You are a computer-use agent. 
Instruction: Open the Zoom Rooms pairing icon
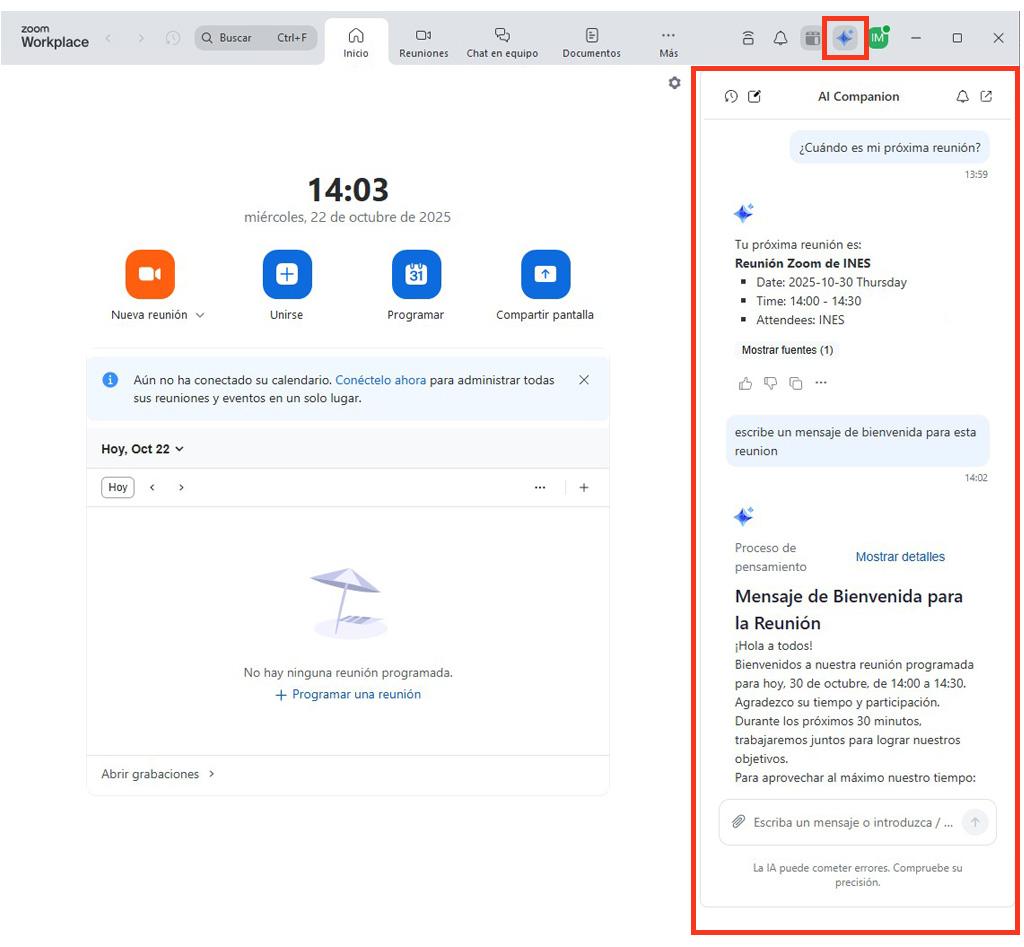(748, 38)
